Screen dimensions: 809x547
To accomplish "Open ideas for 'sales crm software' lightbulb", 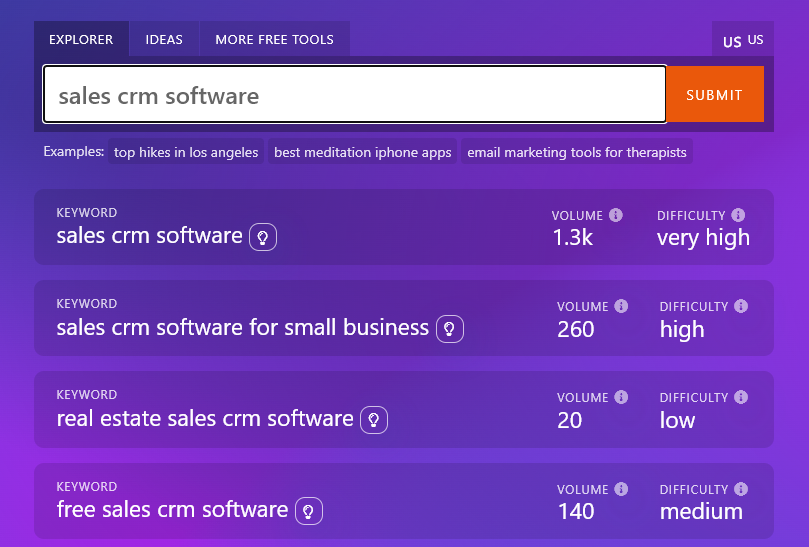I will pos(263,237).
